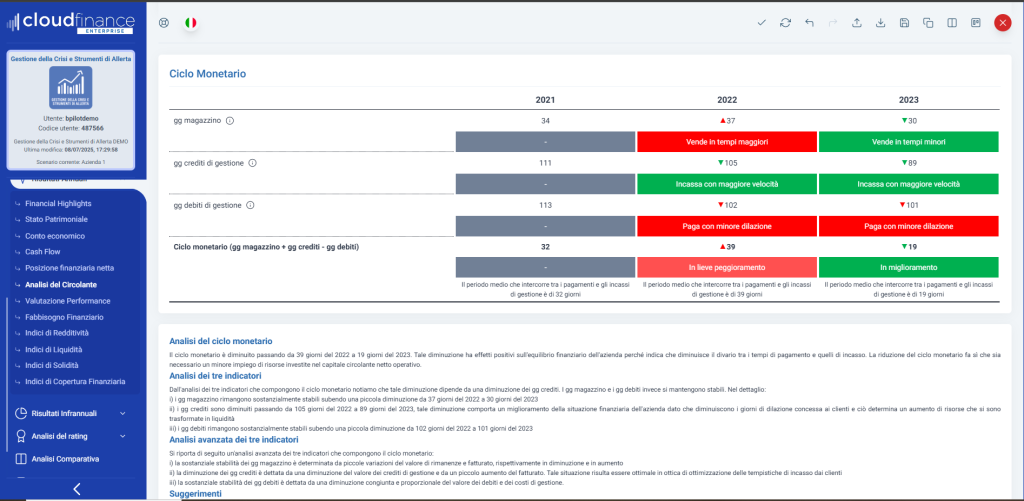Click the 'Analisi dei tre indicatori' heading

(216, 376)
